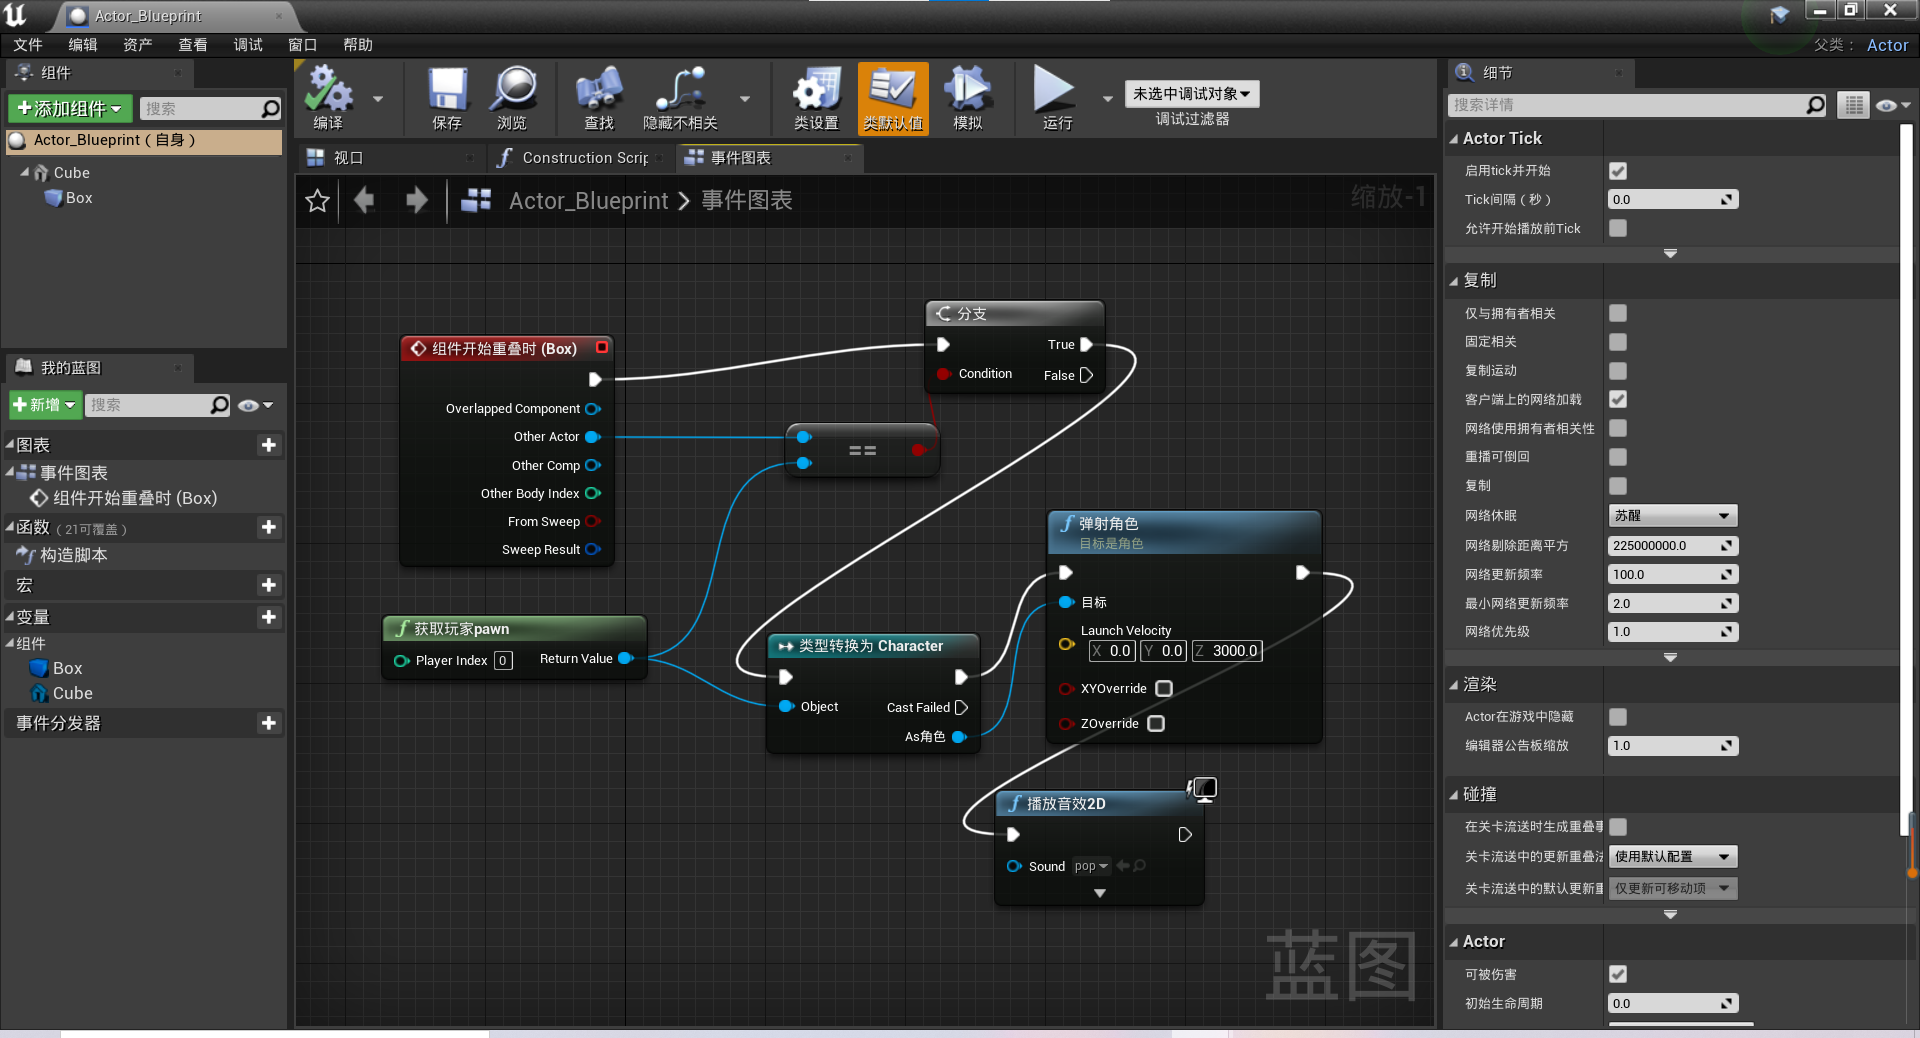The height and width of the screenshot is (1038, 1920).
Task: Open 未选中调试对象 debug dropdown
Action: coord(1191,93)
